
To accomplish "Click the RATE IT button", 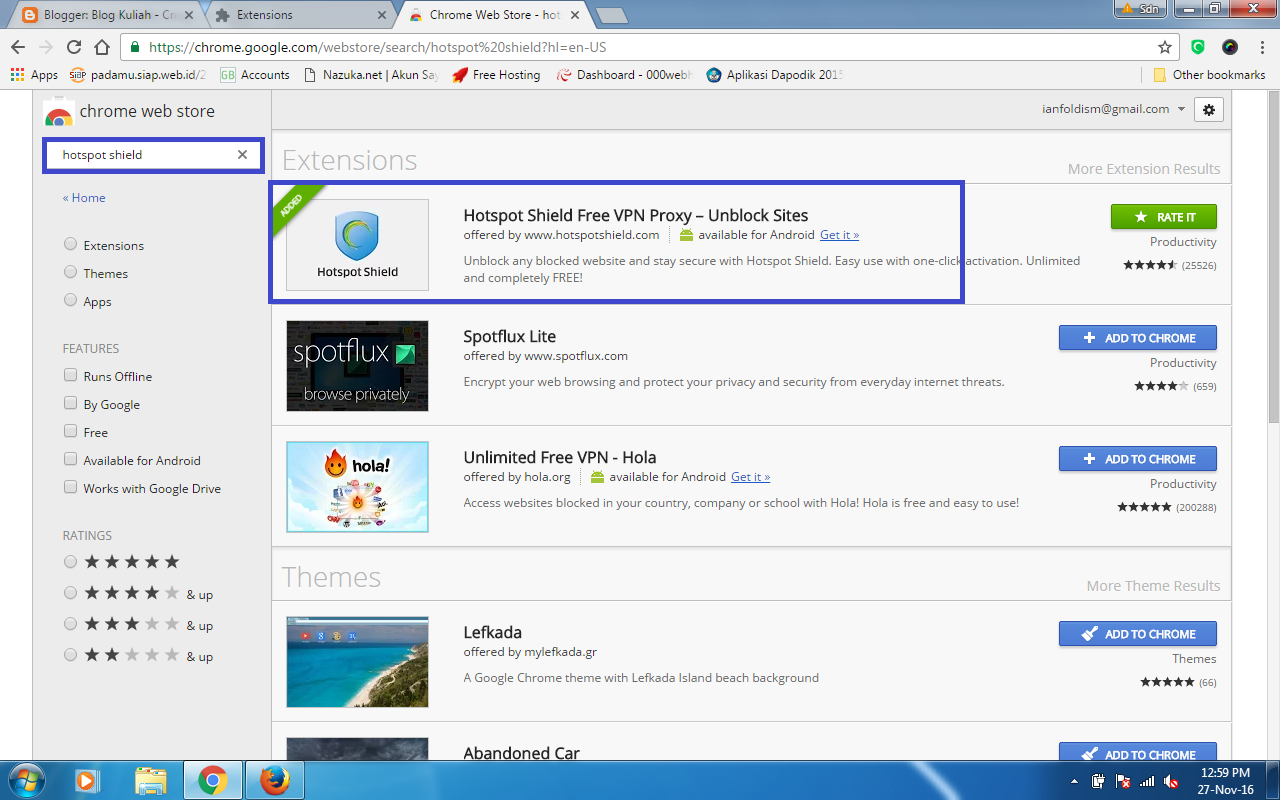I will click(1164, 217).
